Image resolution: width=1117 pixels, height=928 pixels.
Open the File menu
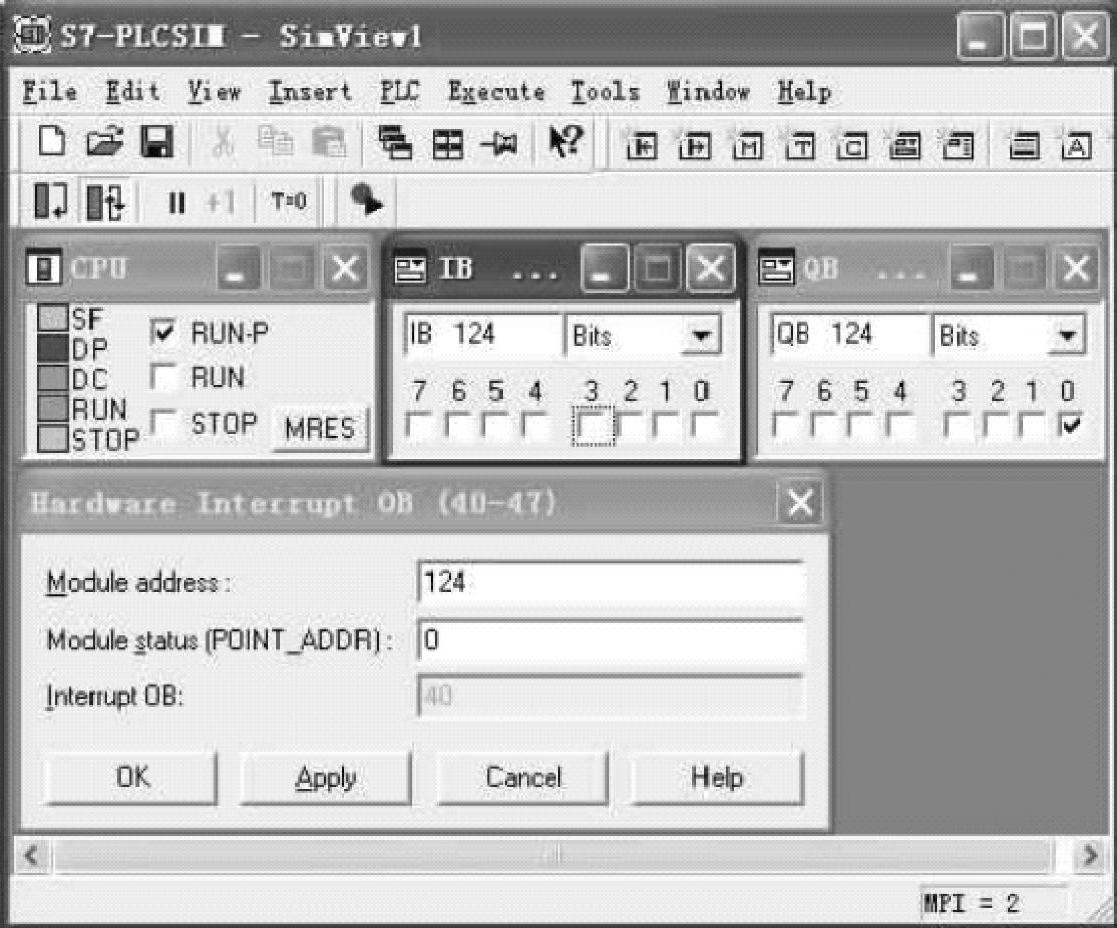(50, 92)
